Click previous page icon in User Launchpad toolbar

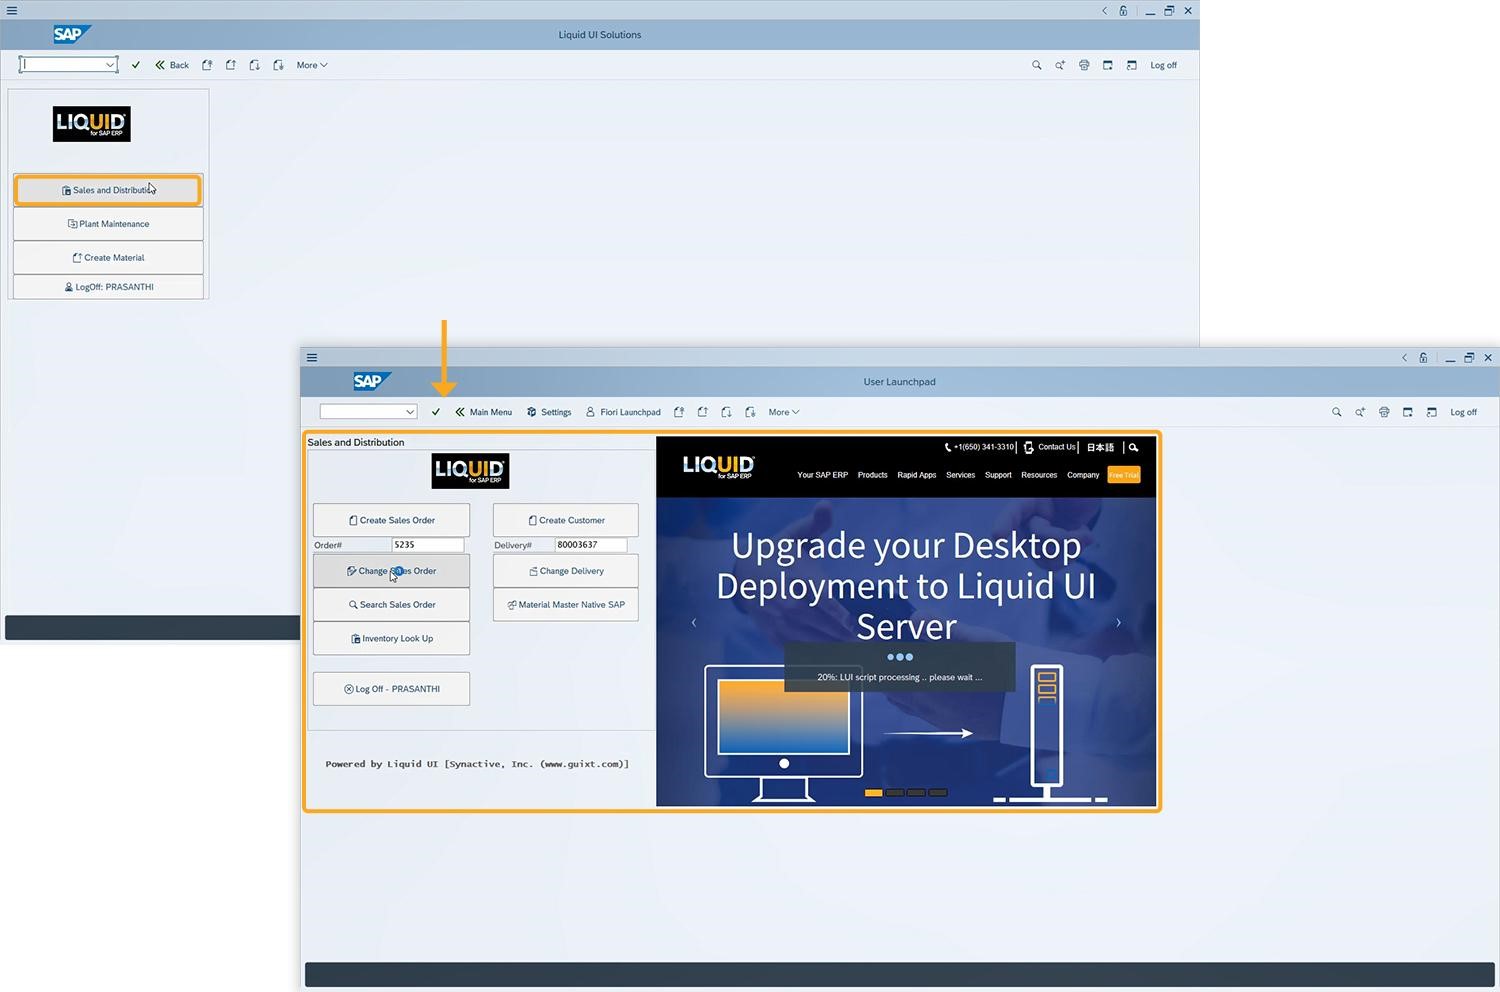(x=703, y=412)
